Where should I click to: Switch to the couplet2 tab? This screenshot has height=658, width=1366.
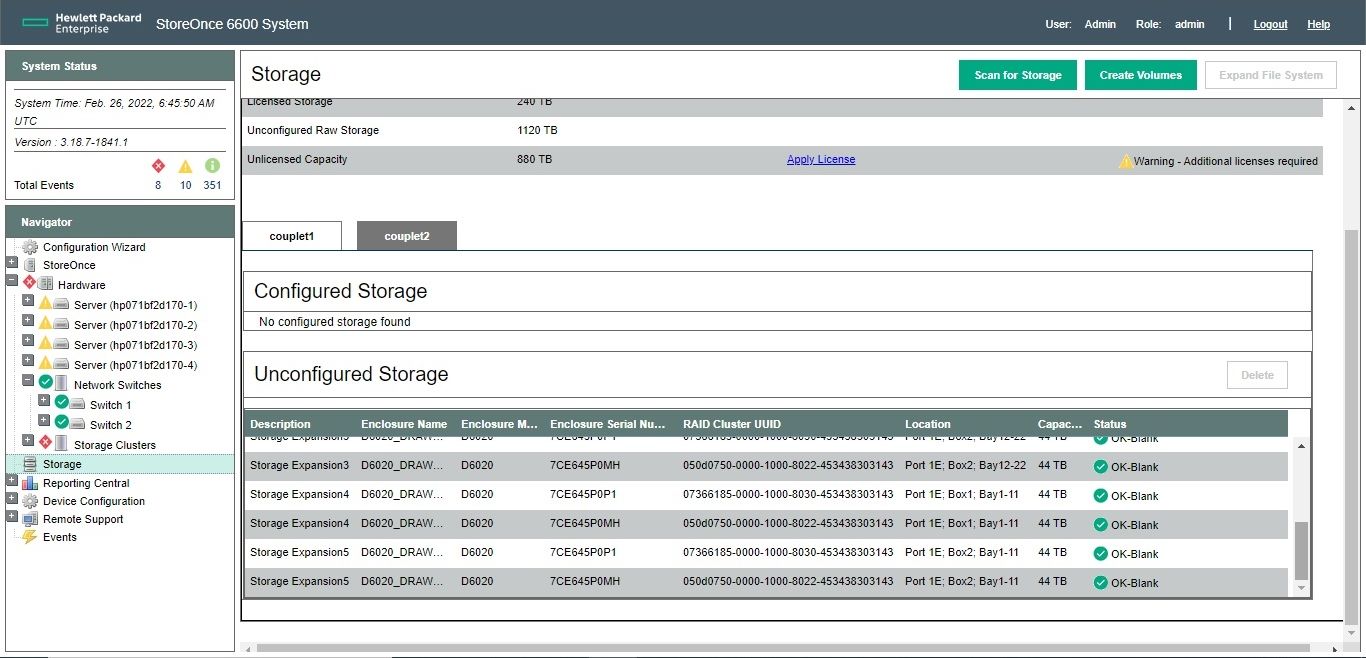pos(407,236)
